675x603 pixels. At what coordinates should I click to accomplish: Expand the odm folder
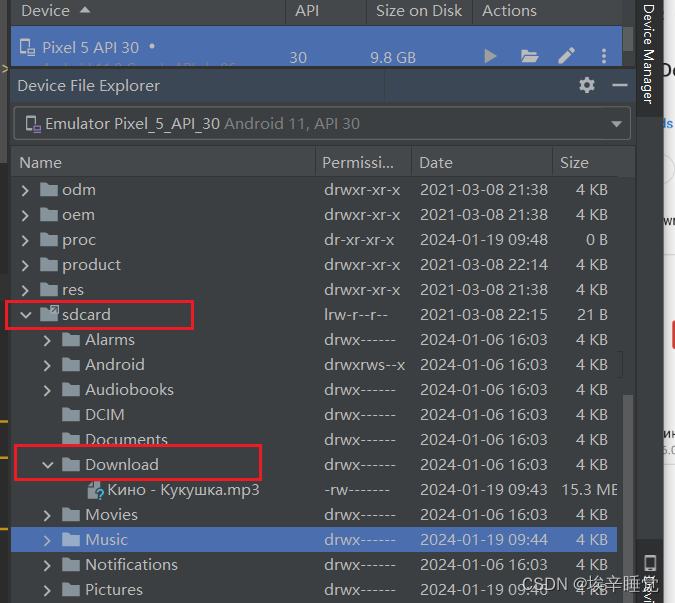[25, 190]
